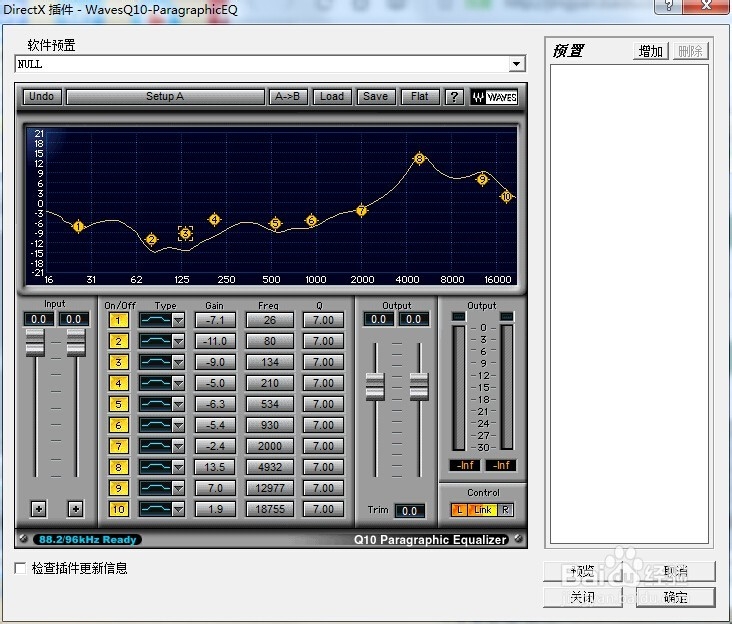Click the right input fader handle
732x624 pixels.
pos(76,343)
